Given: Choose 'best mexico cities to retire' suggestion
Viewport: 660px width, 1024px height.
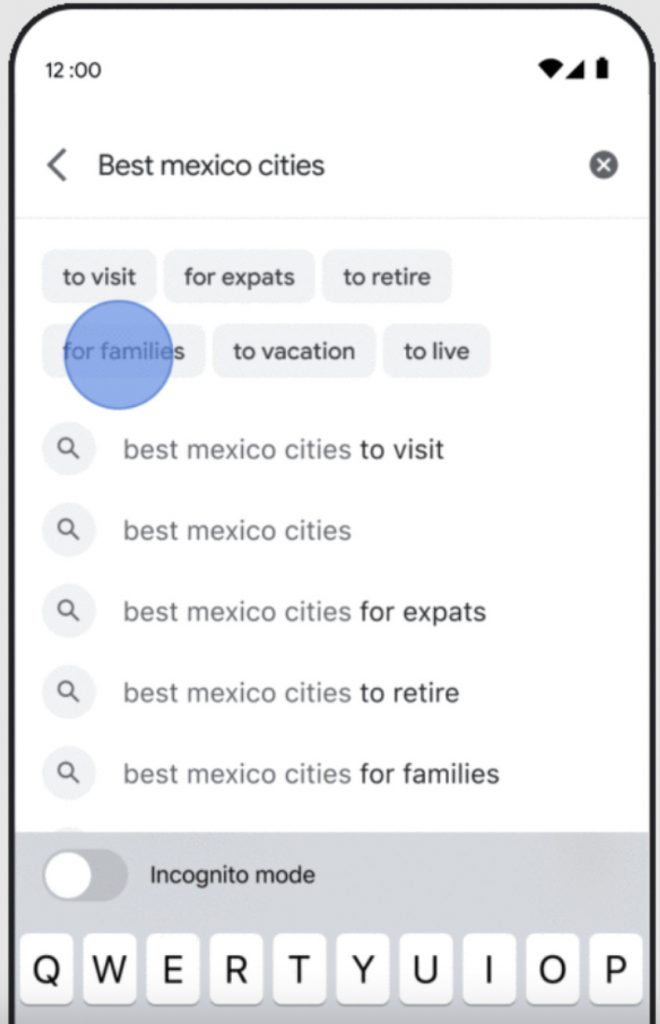Looking at the screenshot, I should pos(291,692).
